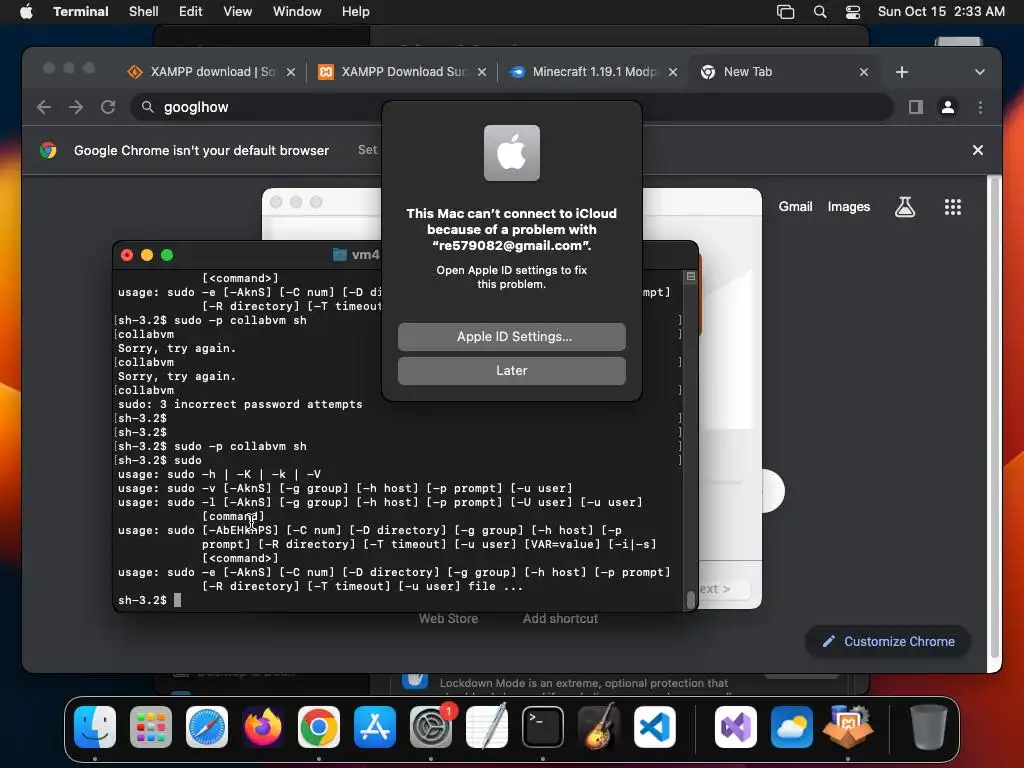The image size is (1024, 768).
Task: Open the XAMPP installer package in dock
Action: tap(848, 726)
